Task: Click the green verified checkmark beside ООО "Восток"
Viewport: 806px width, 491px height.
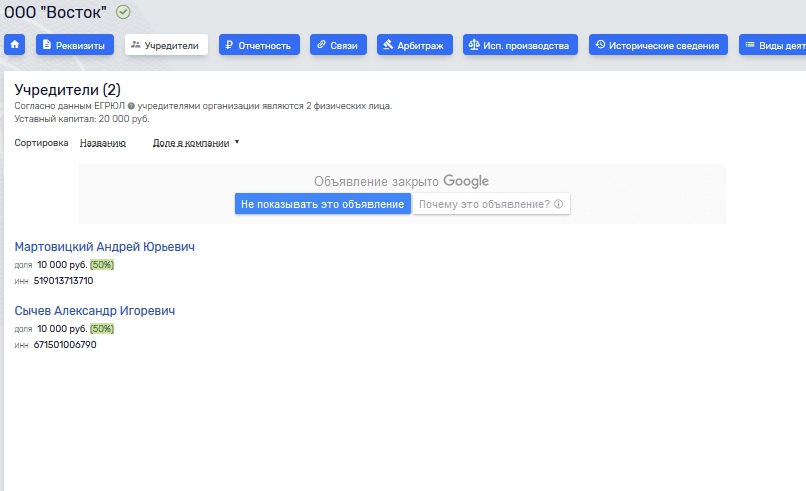Action: pos(123,12)
